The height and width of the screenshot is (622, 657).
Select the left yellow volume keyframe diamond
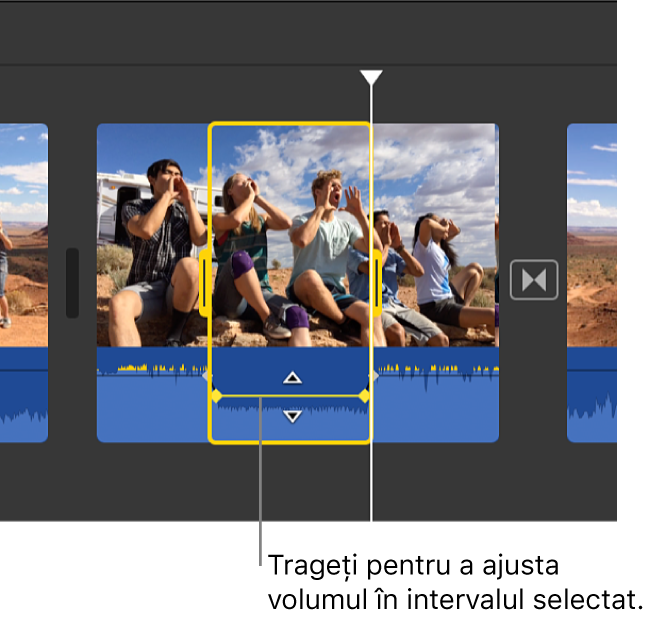click(216, 396)
